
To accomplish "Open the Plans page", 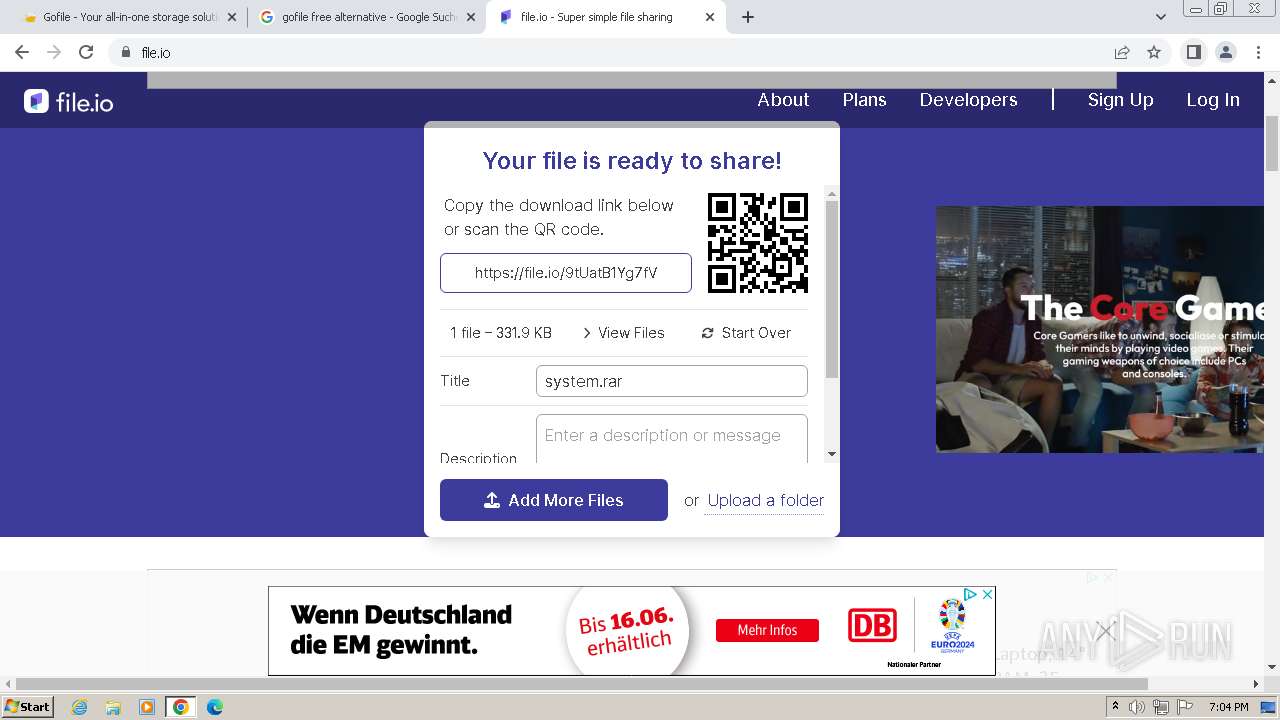I will click(x=864, y=100).
